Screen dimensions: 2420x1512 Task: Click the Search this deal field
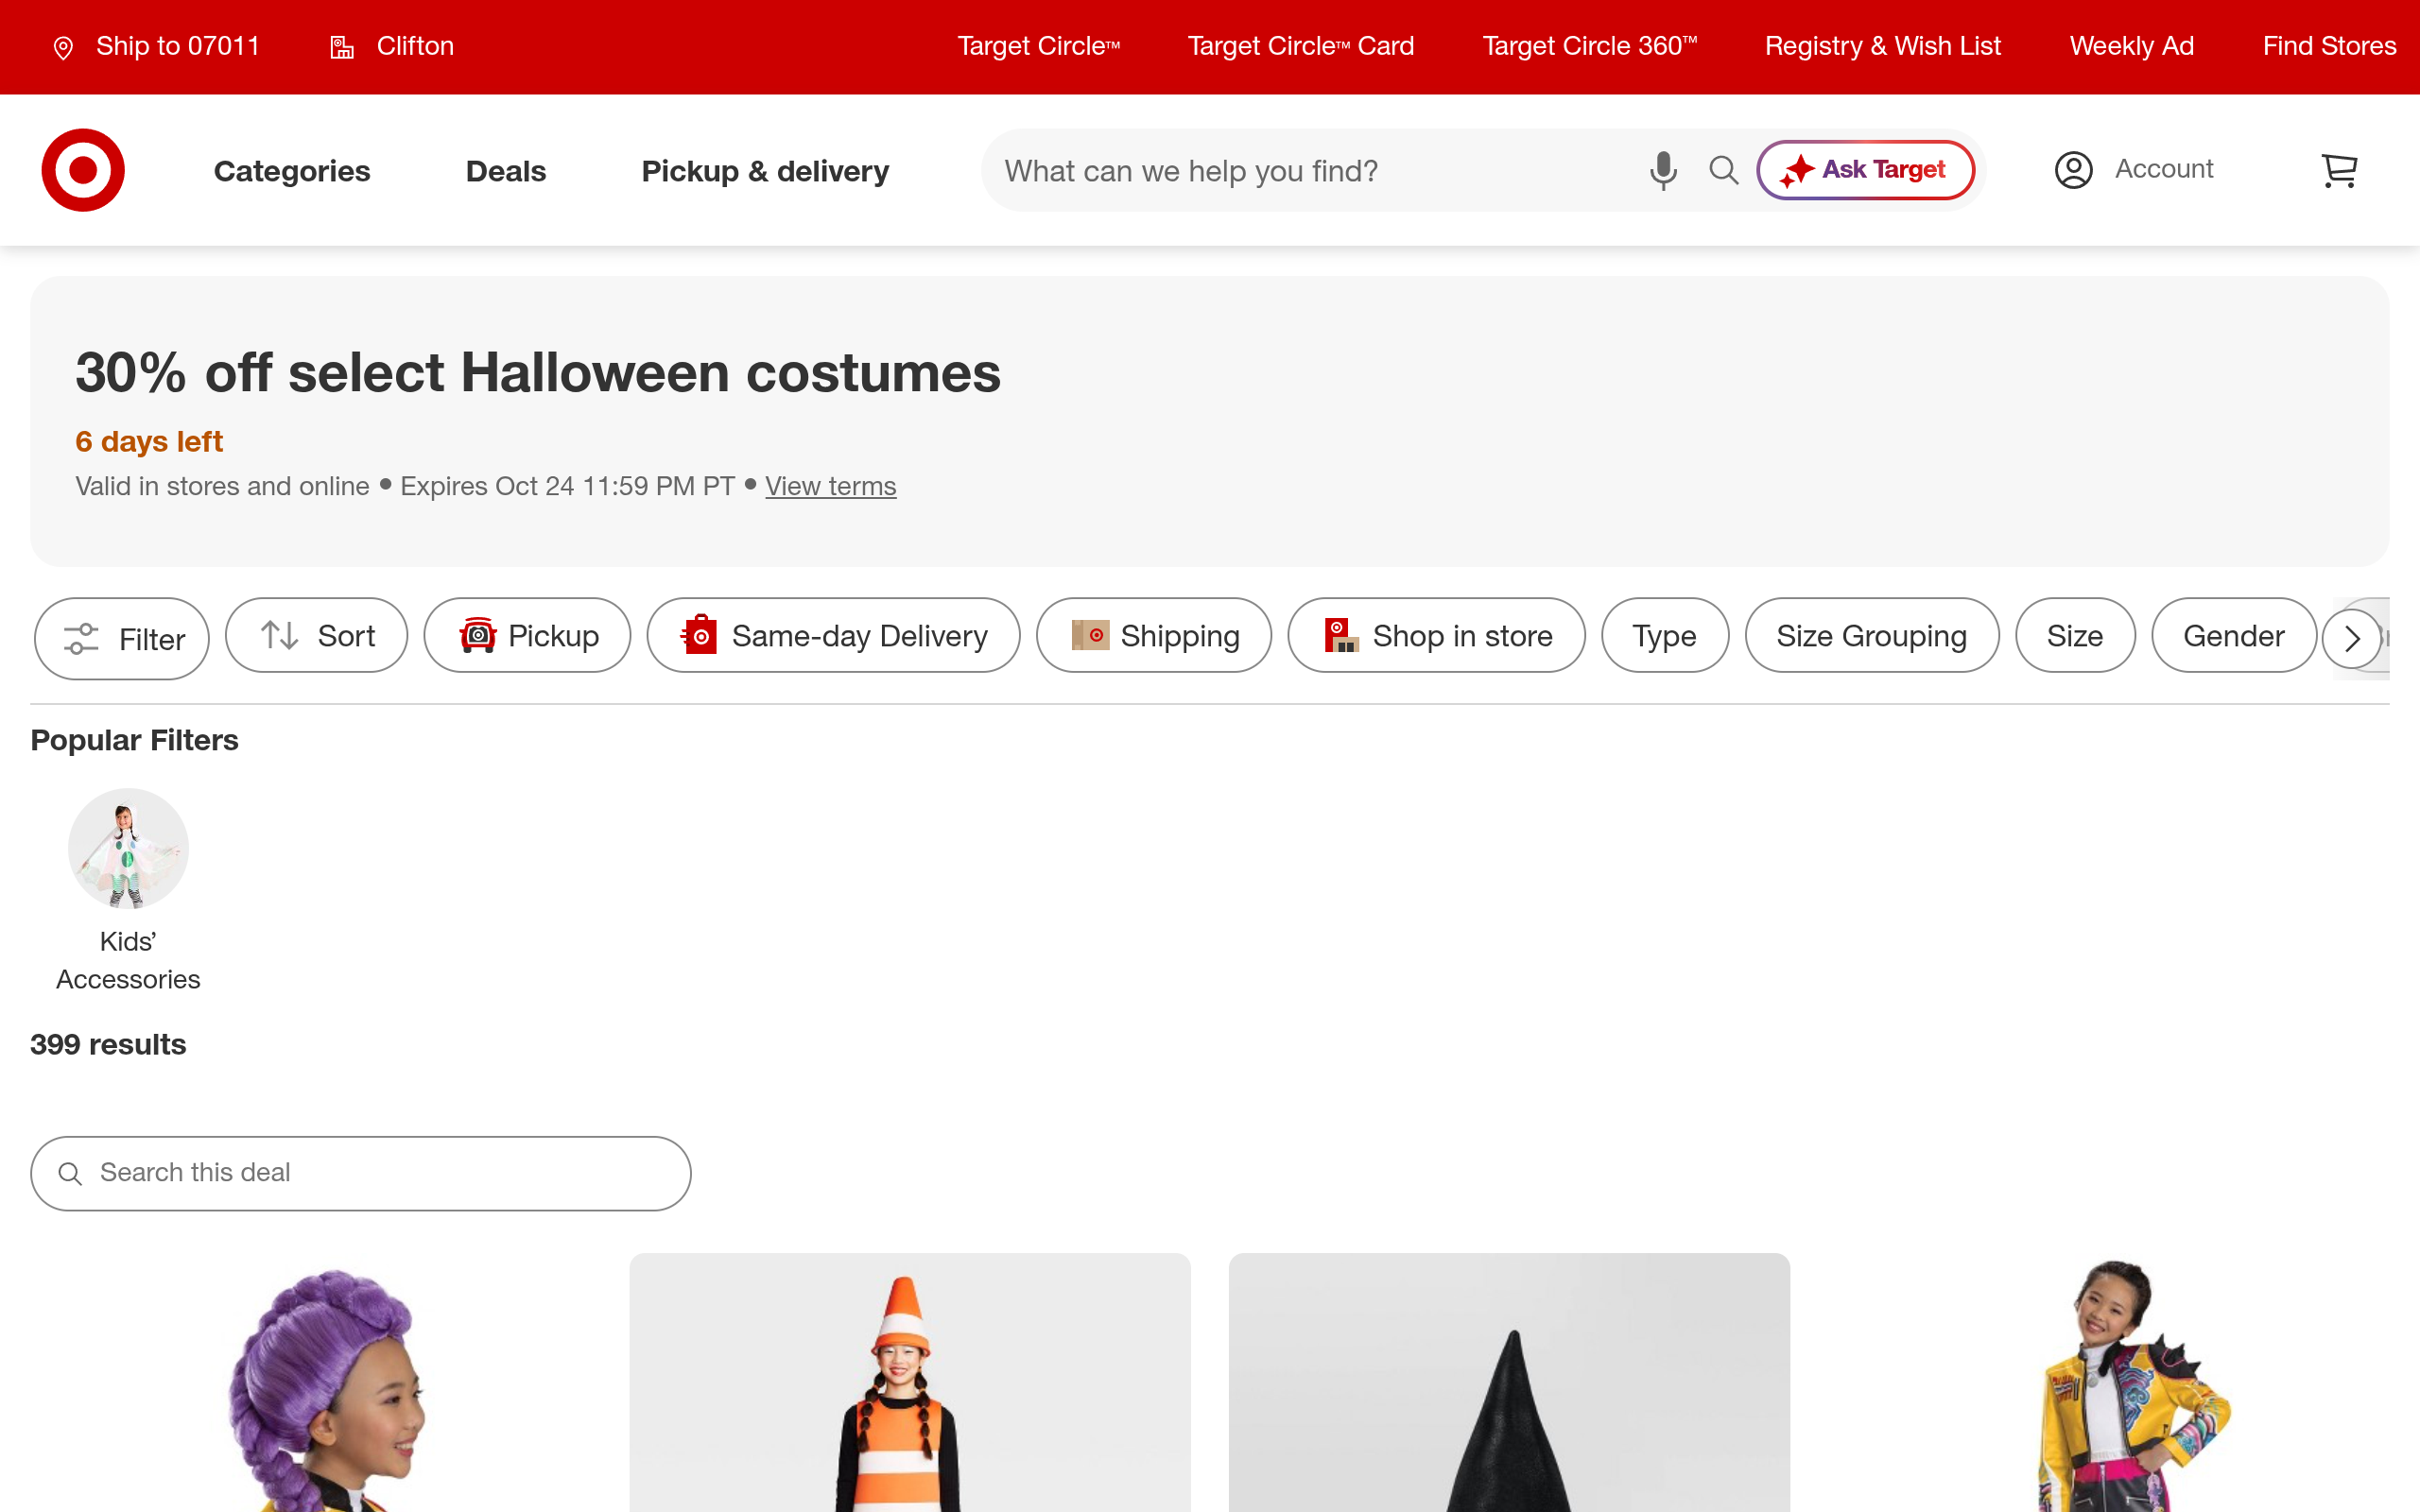(361, 1173)
